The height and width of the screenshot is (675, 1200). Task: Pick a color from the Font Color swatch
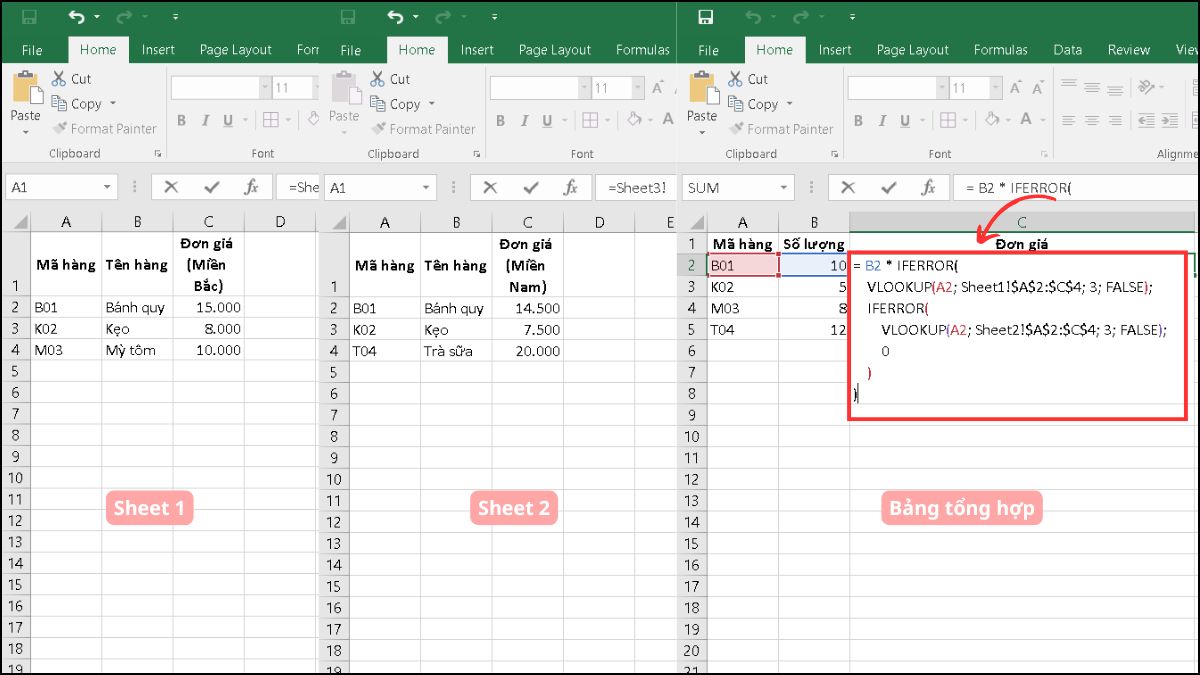pyautogui.click(x=1026, y=121)
